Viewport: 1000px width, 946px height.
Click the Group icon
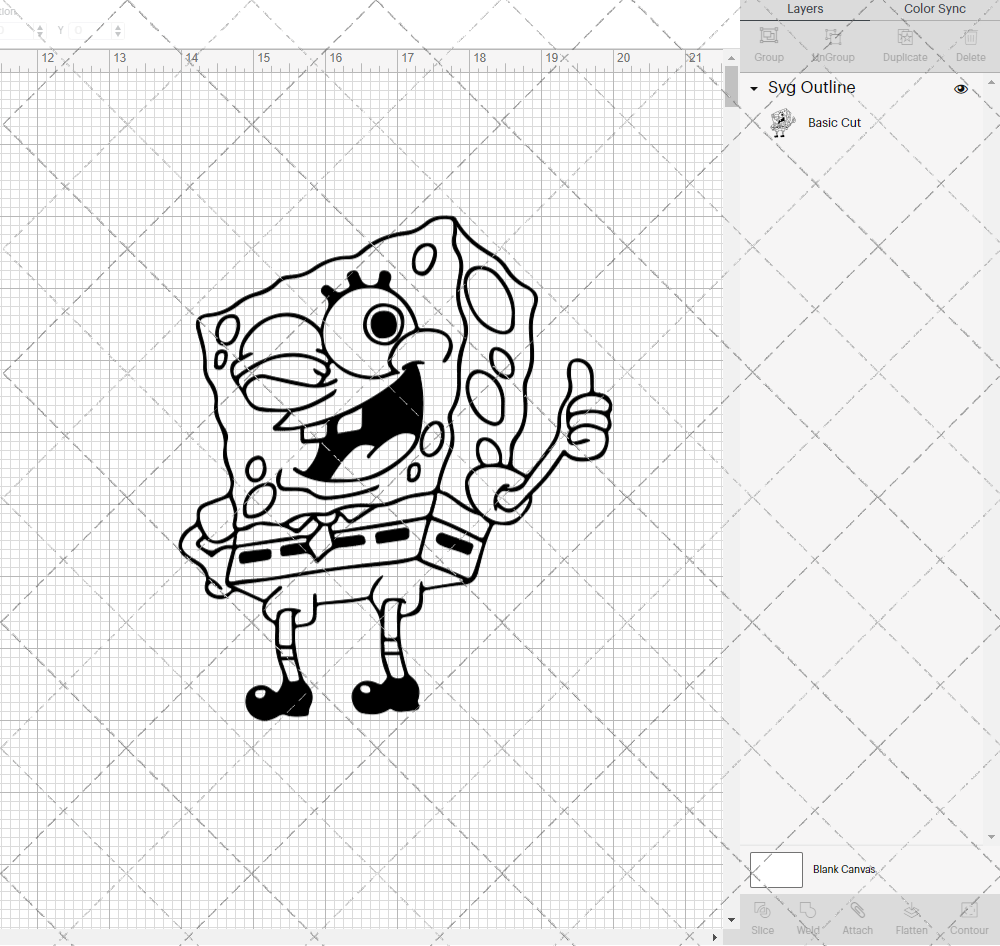point(768,40)
